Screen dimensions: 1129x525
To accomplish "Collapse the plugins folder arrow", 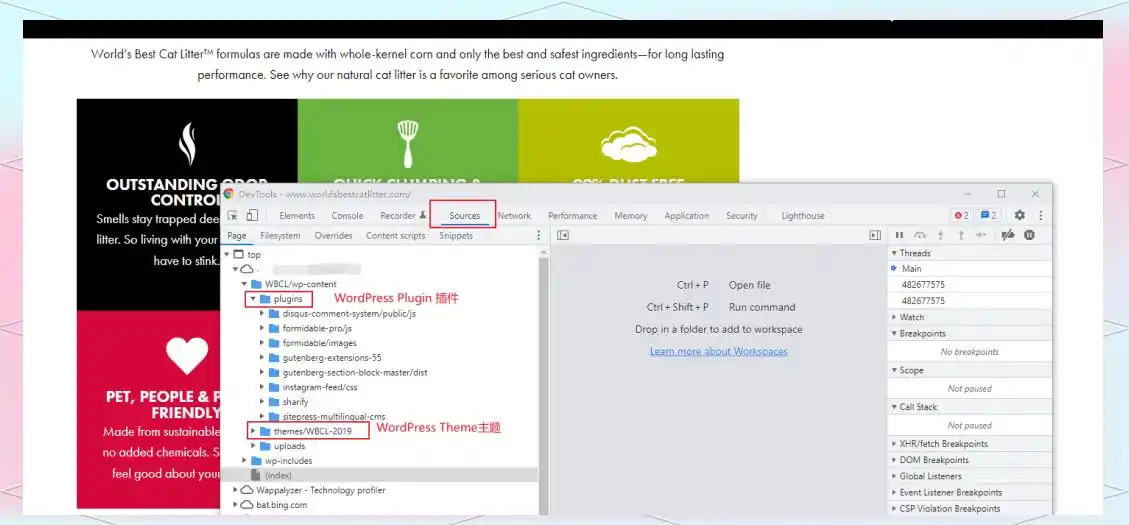I will (x=253, y=299).
